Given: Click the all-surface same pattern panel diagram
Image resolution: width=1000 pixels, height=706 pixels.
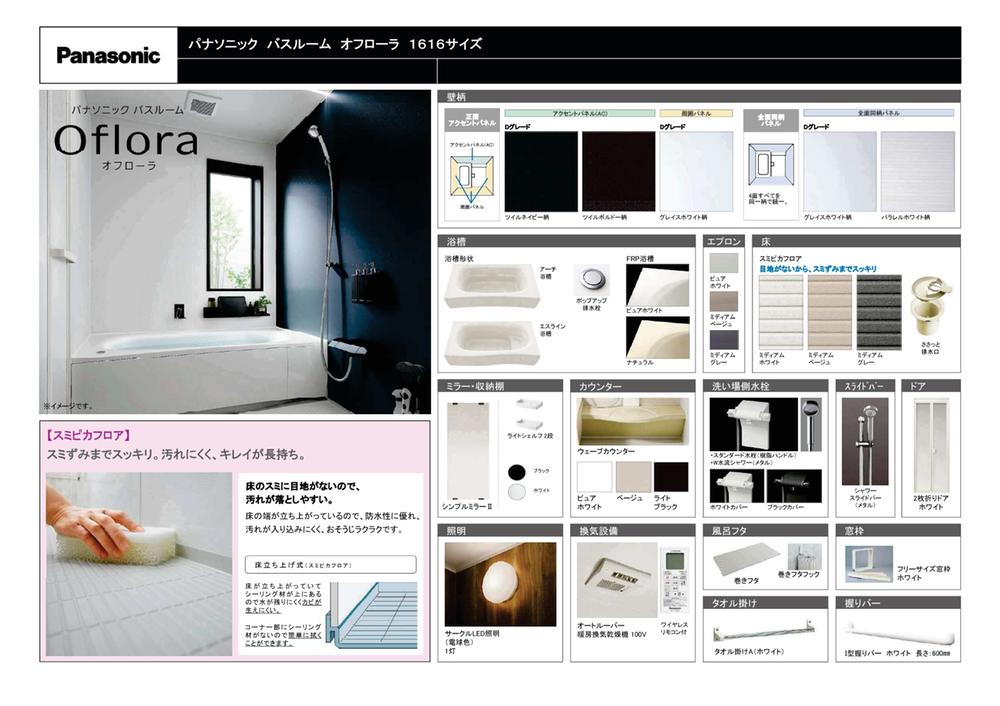Looking at the screenshot, I should (x=774, y=163).
